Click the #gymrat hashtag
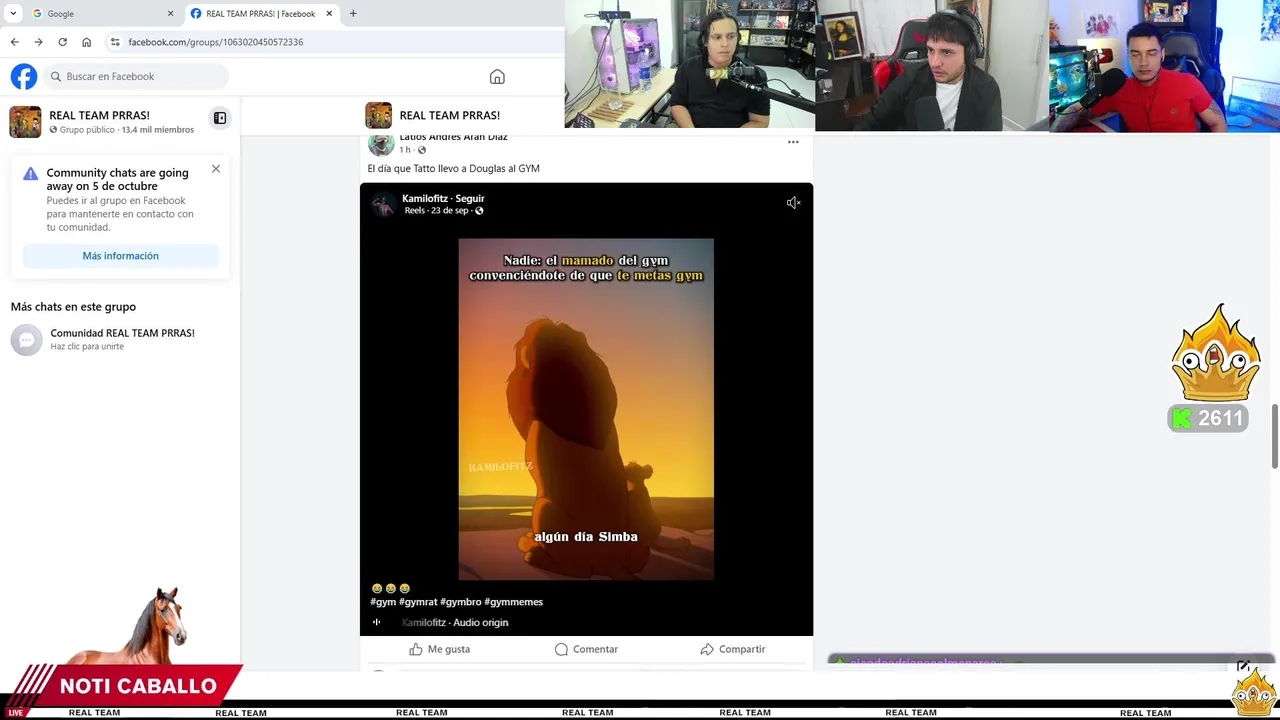 [418, 602]
